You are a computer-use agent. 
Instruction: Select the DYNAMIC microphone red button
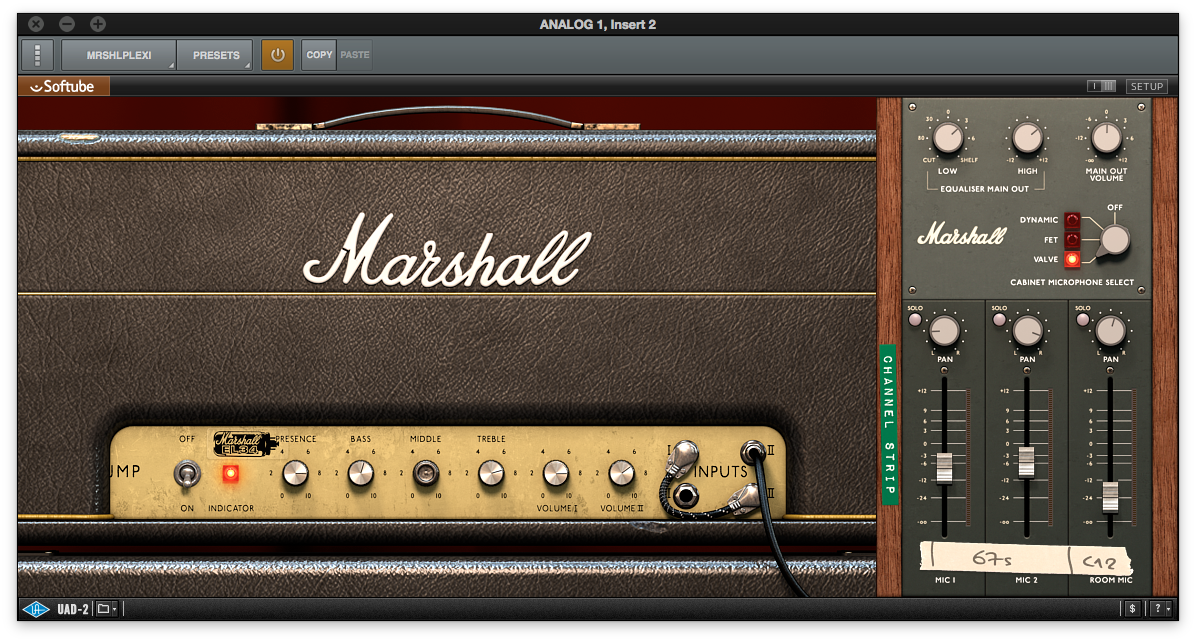[x=1072, y=220]
